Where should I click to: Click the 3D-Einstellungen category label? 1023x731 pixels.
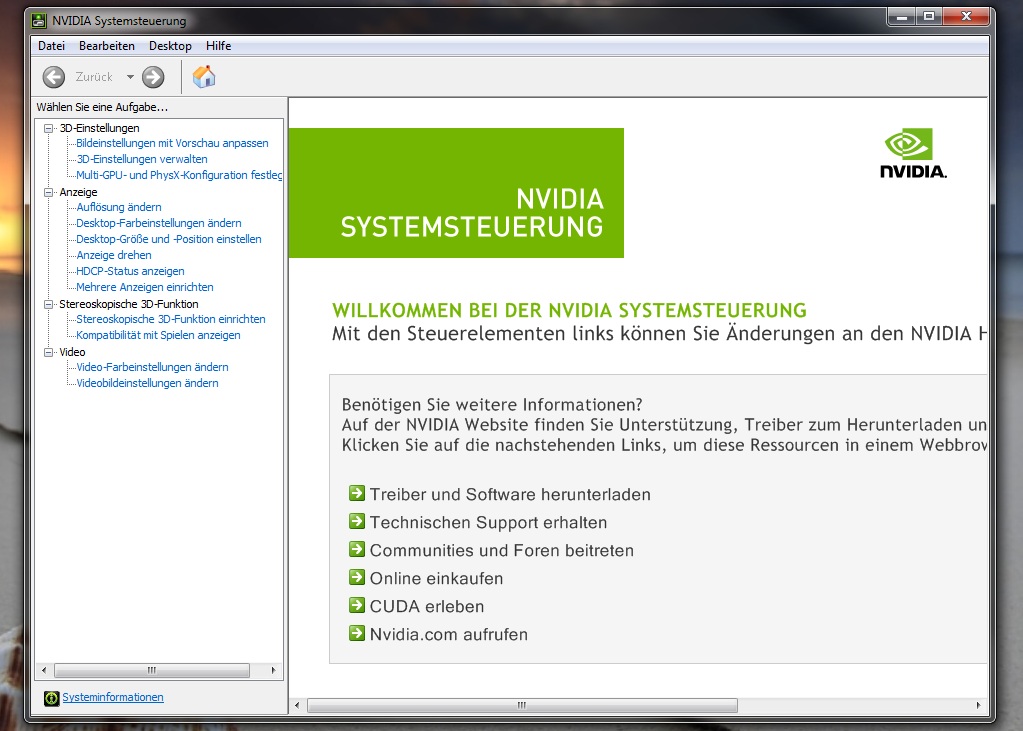click(x=99, y=128)
